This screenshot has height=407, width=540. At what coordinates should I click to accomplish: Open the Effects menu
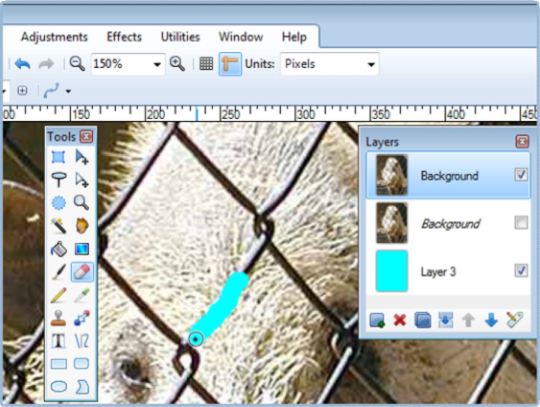pos(124,37)
